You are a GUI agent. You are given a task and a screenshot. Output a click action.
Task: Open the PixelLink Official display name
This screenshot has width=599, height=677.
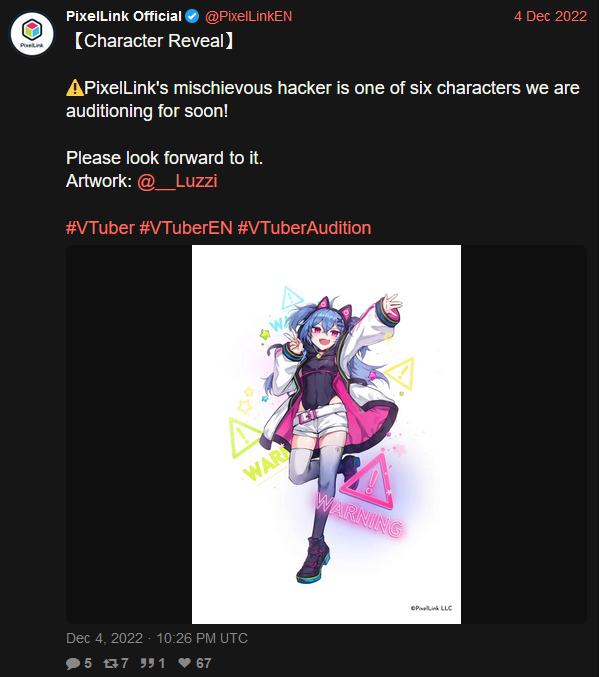coord(124,16)
